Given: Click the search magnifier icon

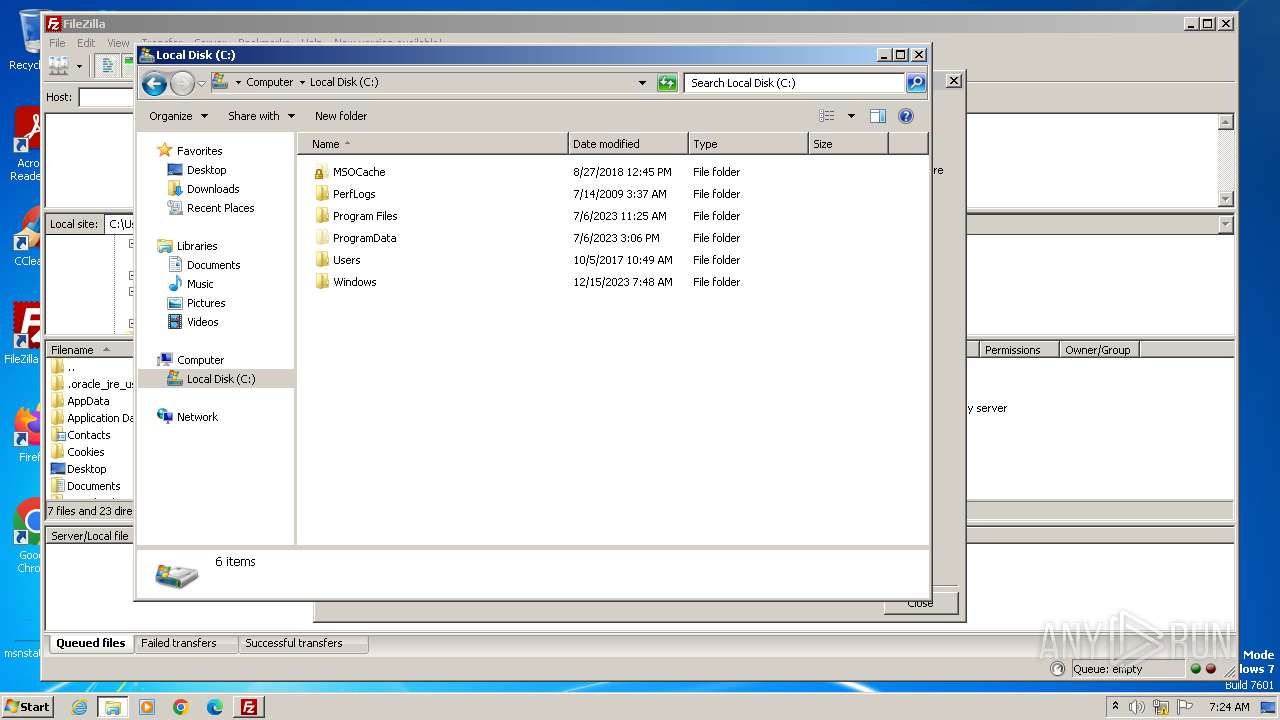Looking at the screenshot, I should tap(915, 83).
